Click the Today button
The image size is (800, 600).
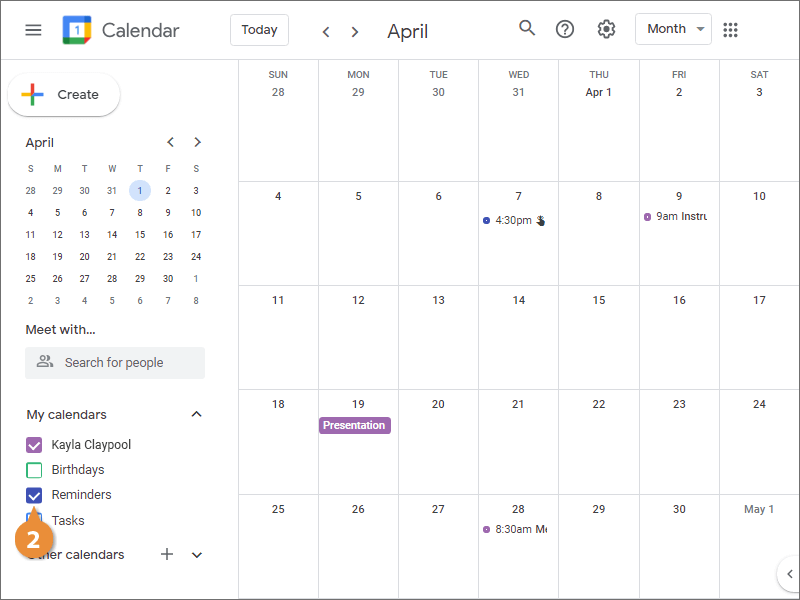(259, 30)
